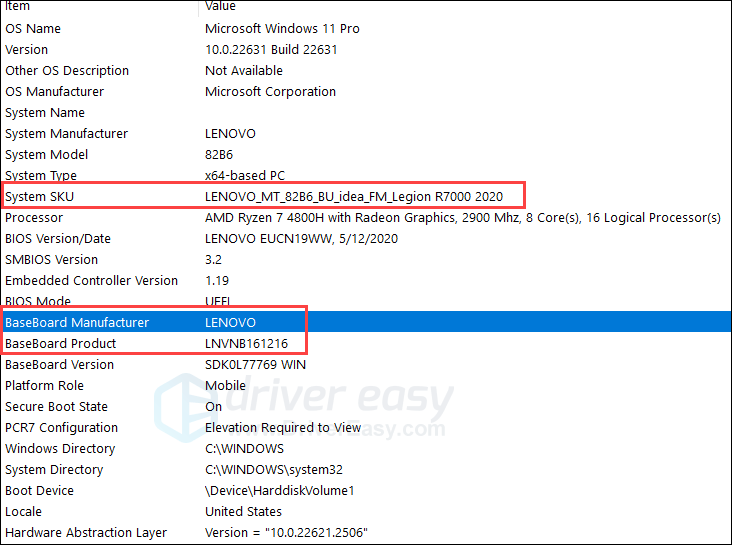Click the value 1.19

point(217,281)
